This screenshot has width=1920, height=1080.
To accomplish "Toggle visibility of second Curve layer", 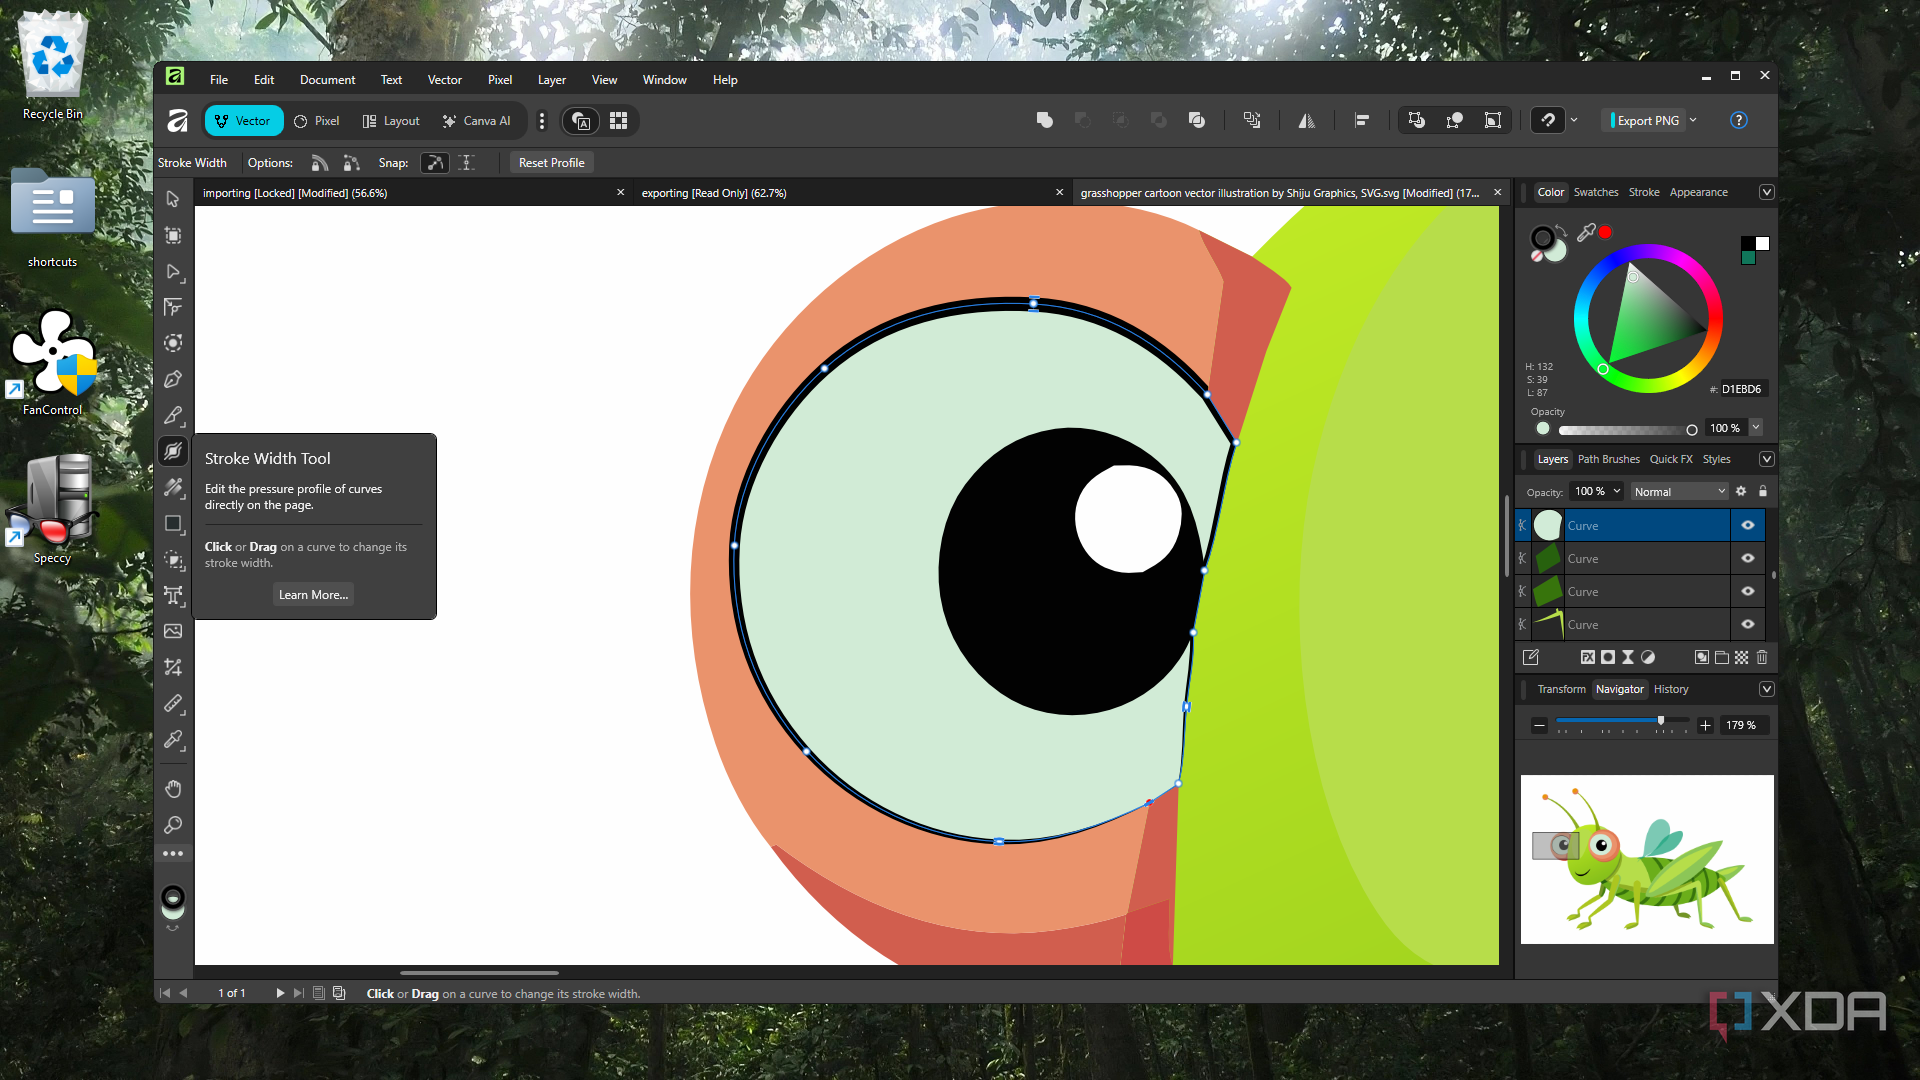I will pos(1748,558).
